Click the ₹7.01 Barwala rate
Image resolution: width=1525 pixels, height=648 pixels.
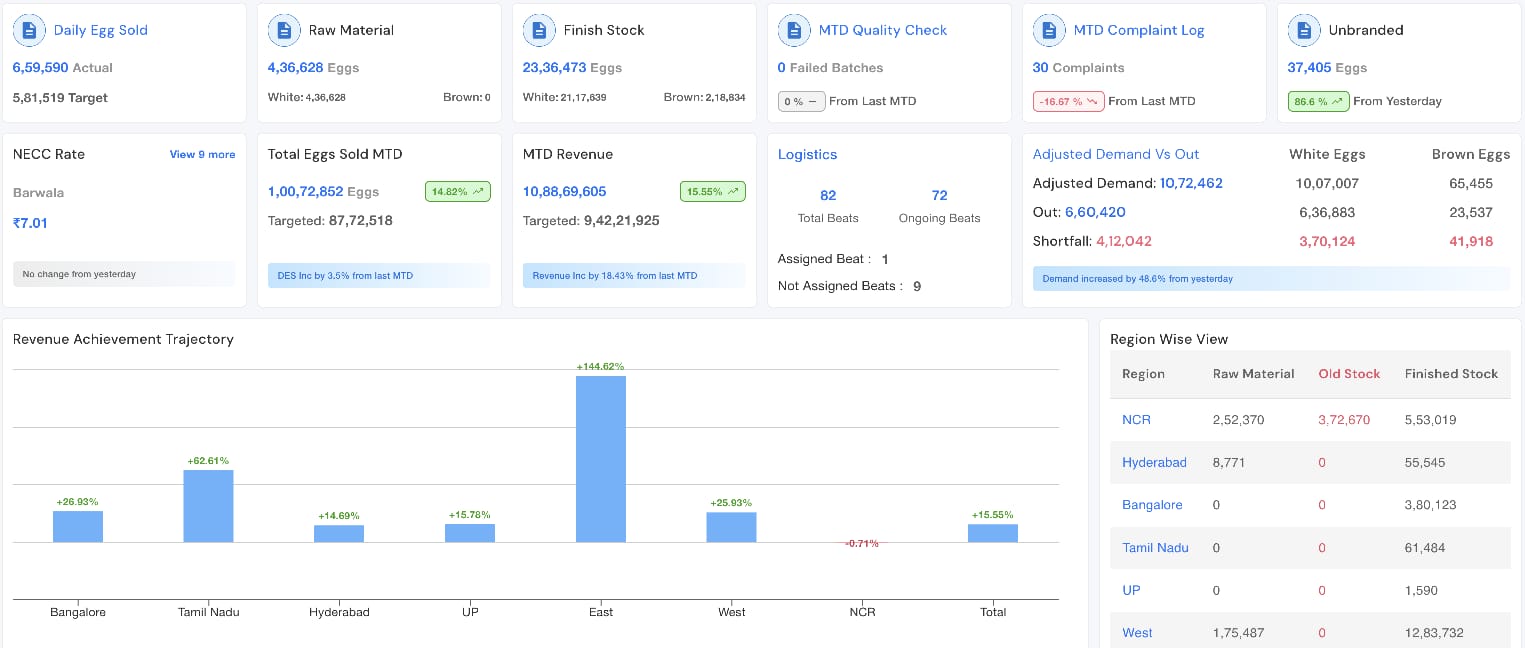click(30, 223)
